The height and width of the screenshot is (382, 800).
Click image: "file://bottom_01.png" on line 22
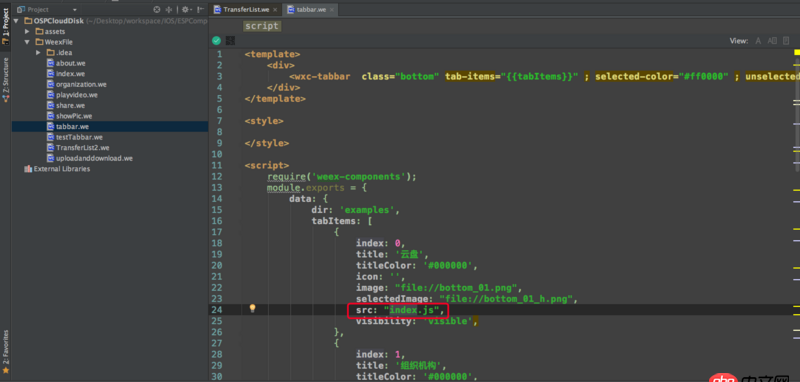coord(439,288)
